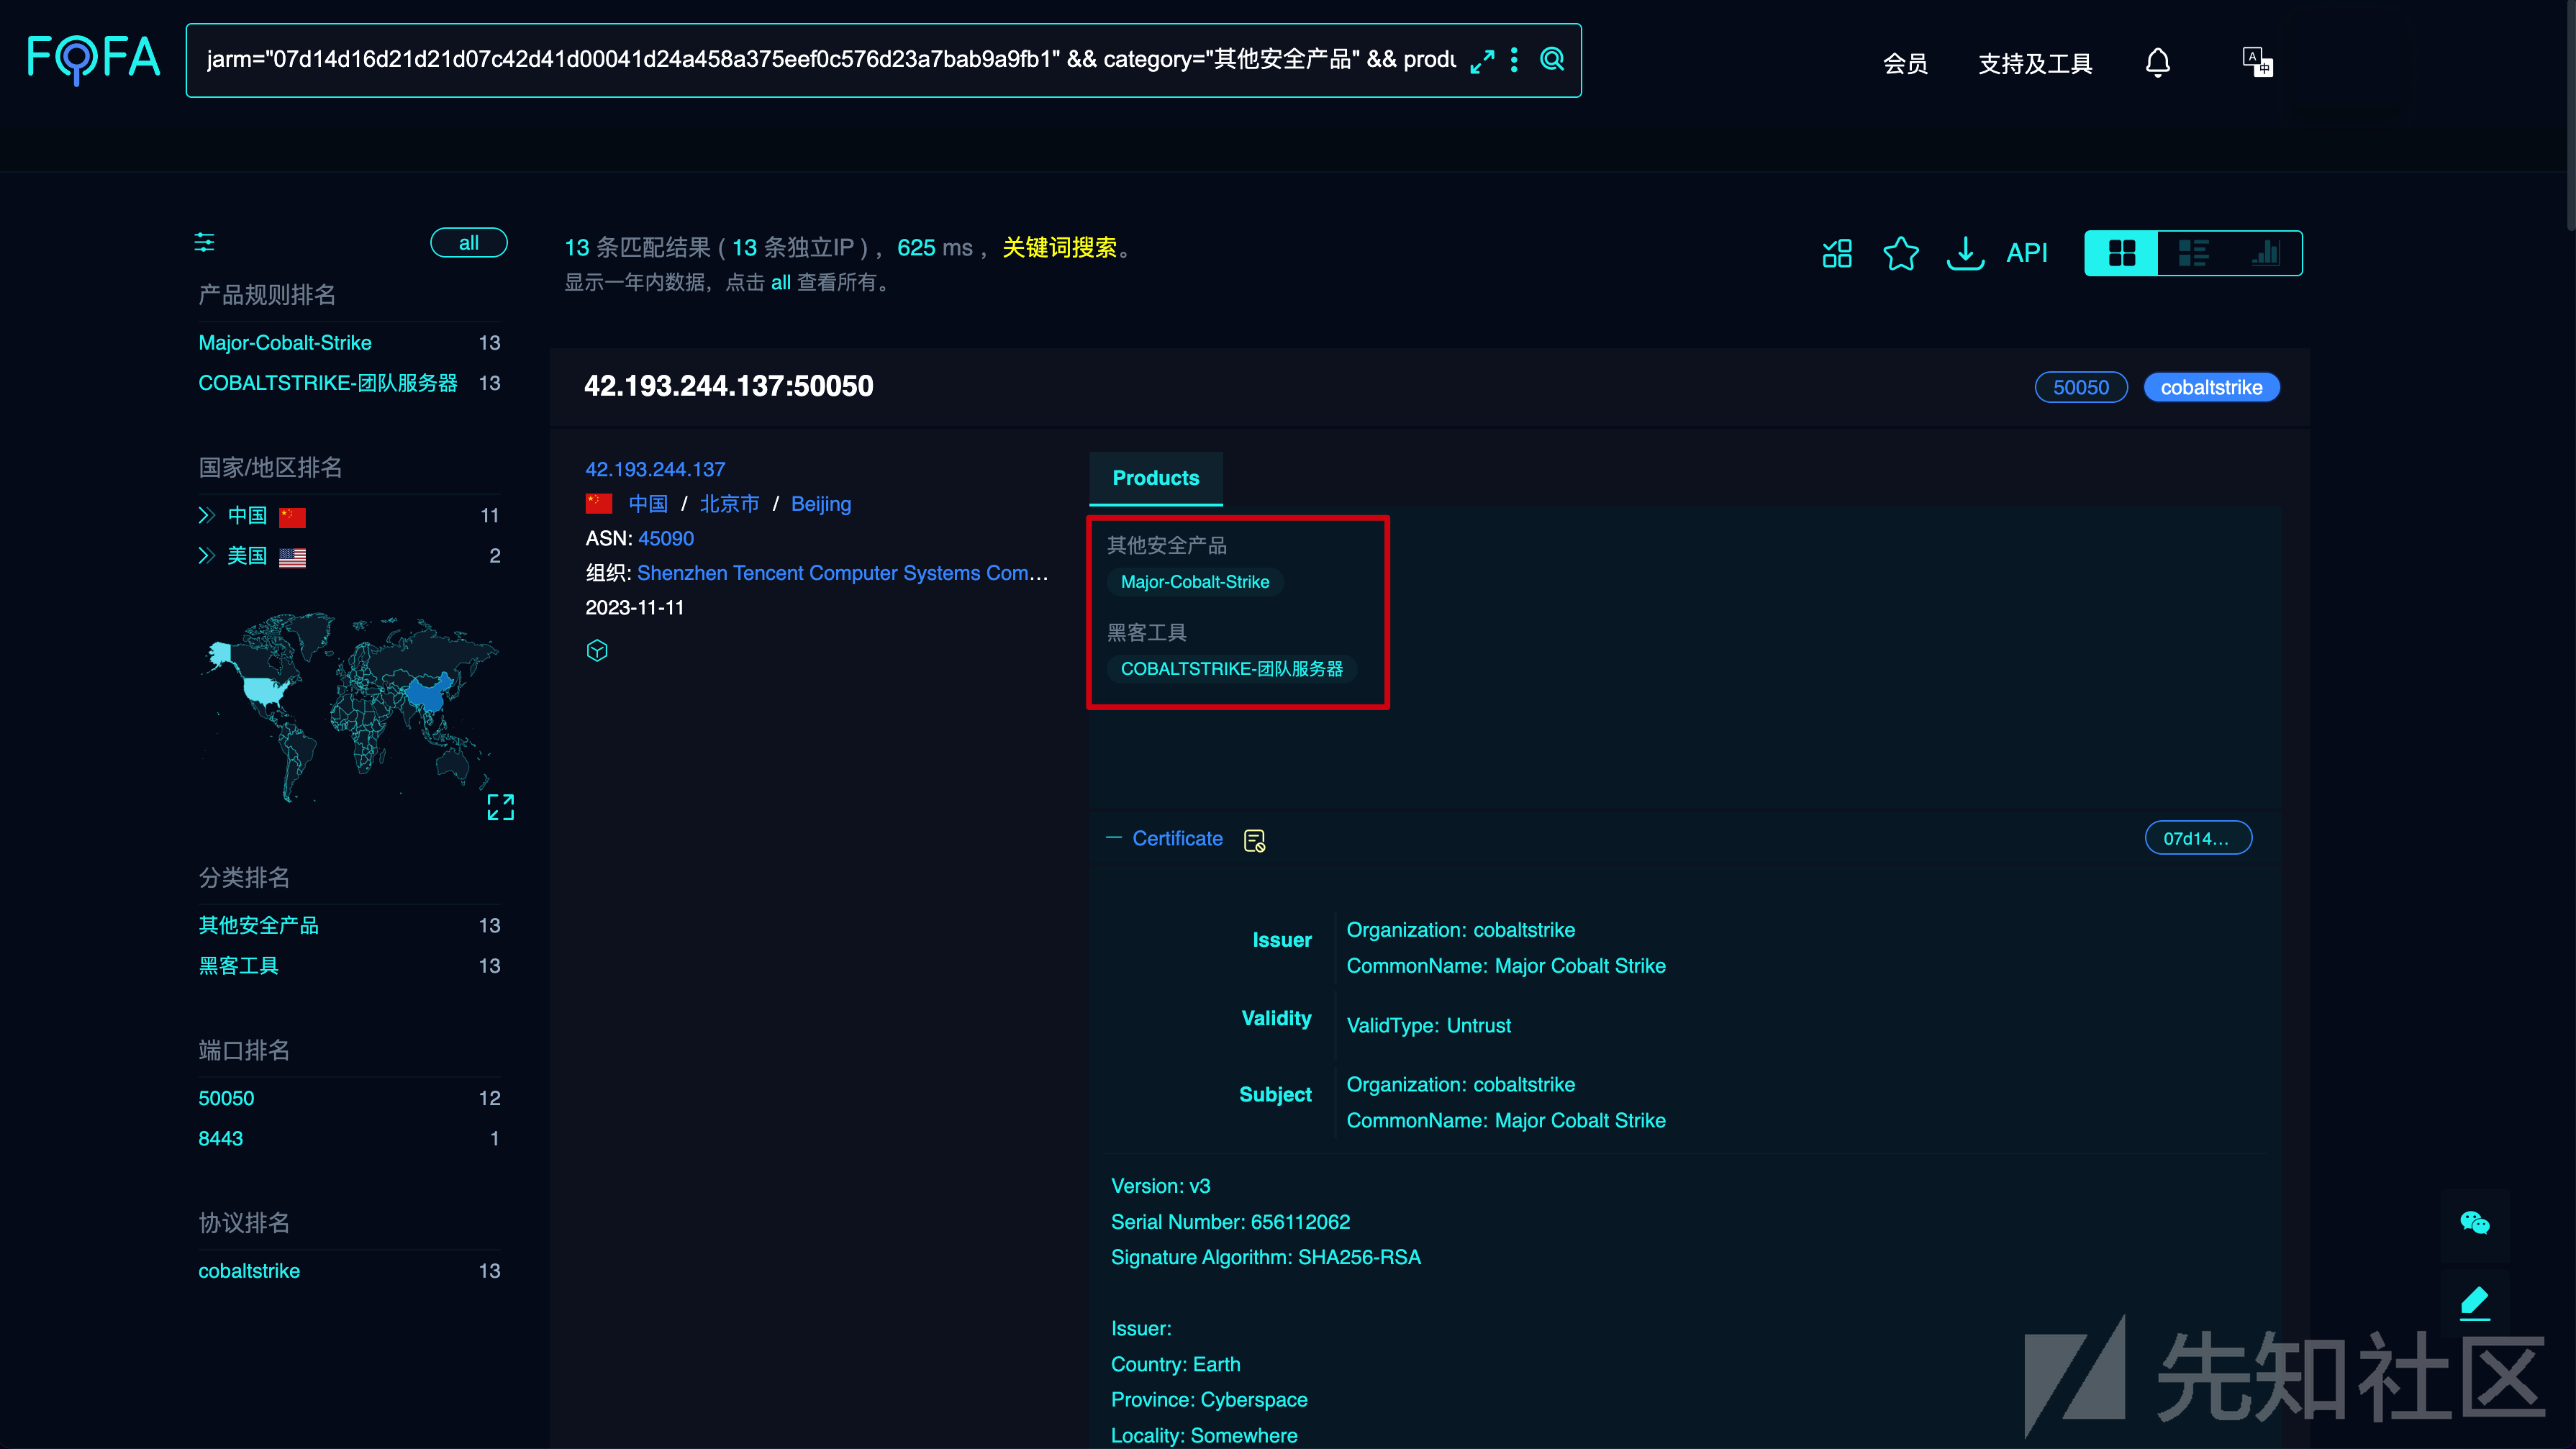2576x1449 pixels.
Task: Expand the search query box icon
Action: click(x=1482, y=61)
